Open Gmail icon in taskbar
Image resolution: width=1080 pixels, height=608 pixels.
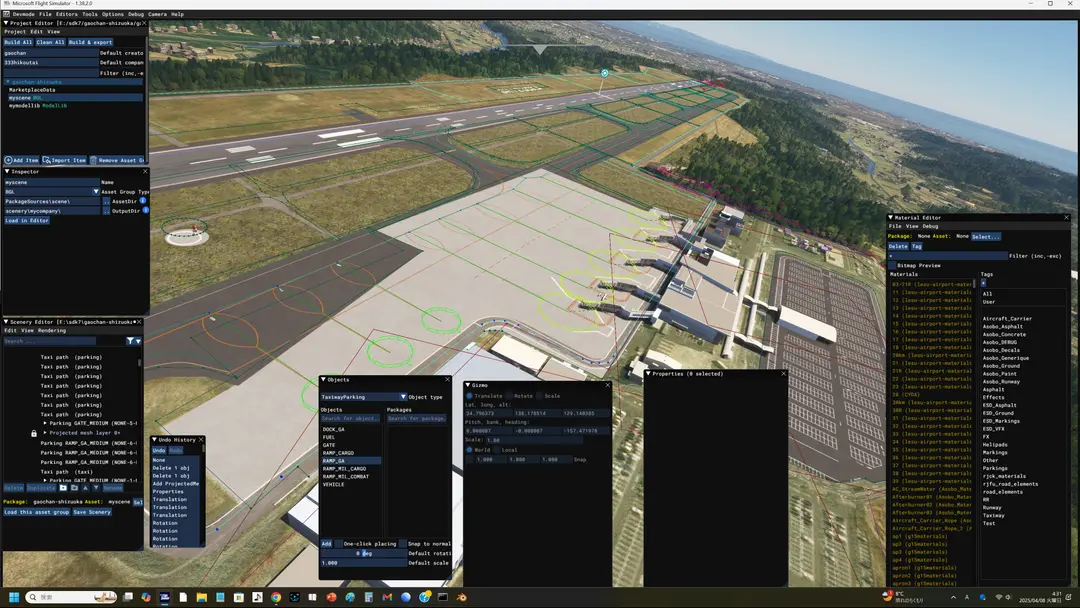click(387, 597)
